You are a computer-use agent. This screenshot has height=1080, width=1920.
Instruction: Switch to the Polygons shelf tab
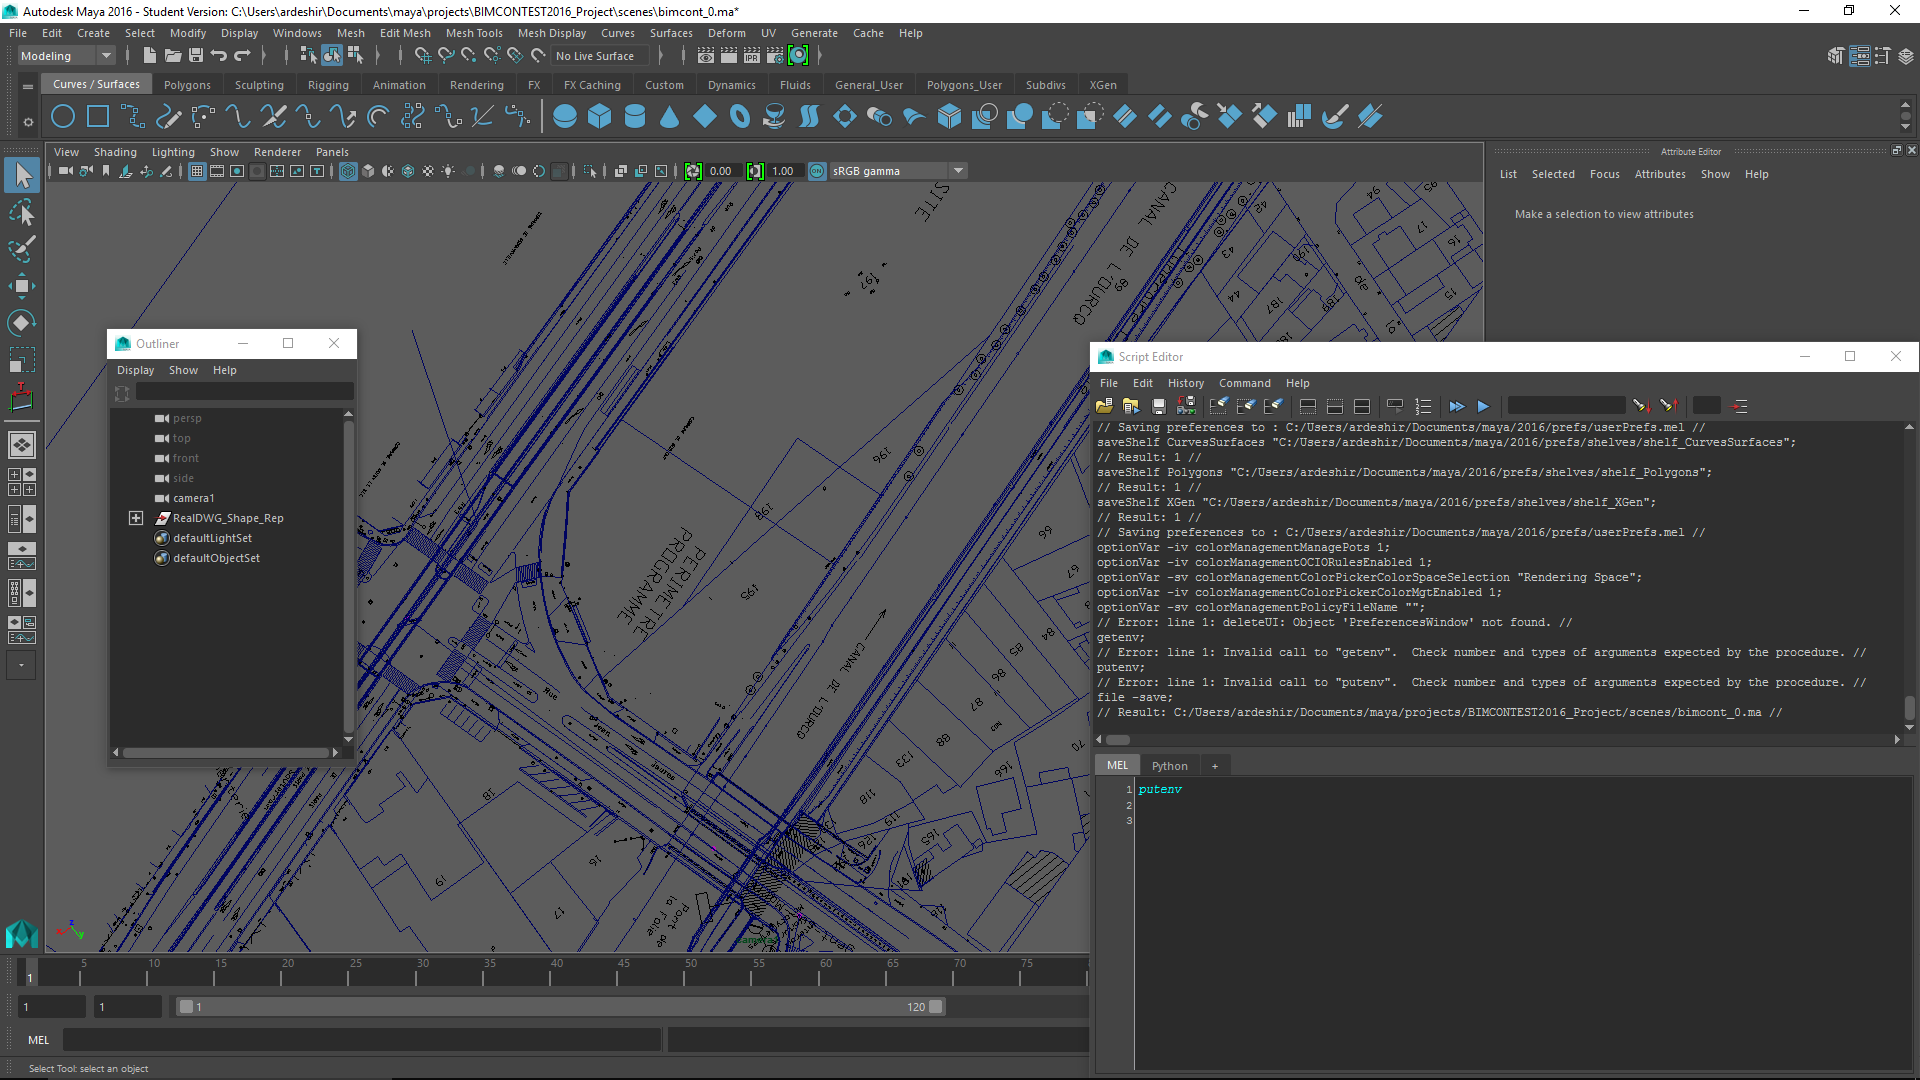187,85
